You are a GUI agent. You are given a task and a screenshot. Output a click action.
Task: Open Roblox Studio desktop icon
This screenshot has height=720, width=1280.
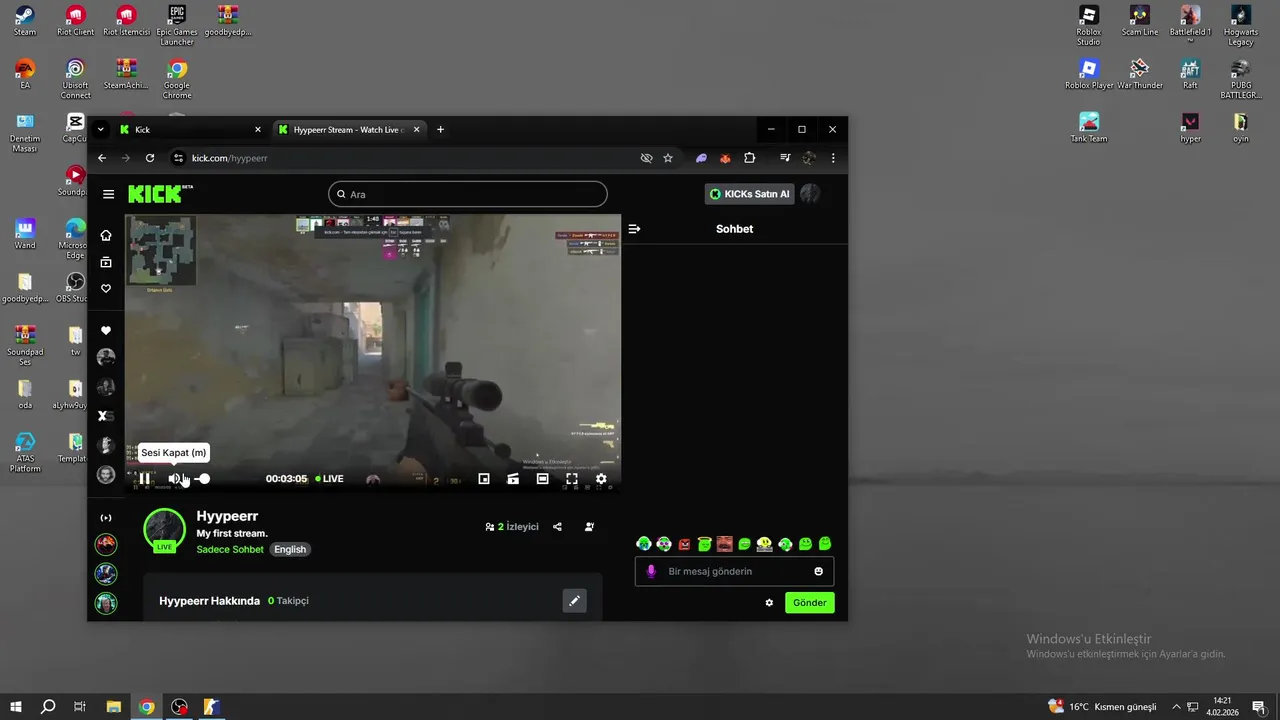click(1089, 26)
